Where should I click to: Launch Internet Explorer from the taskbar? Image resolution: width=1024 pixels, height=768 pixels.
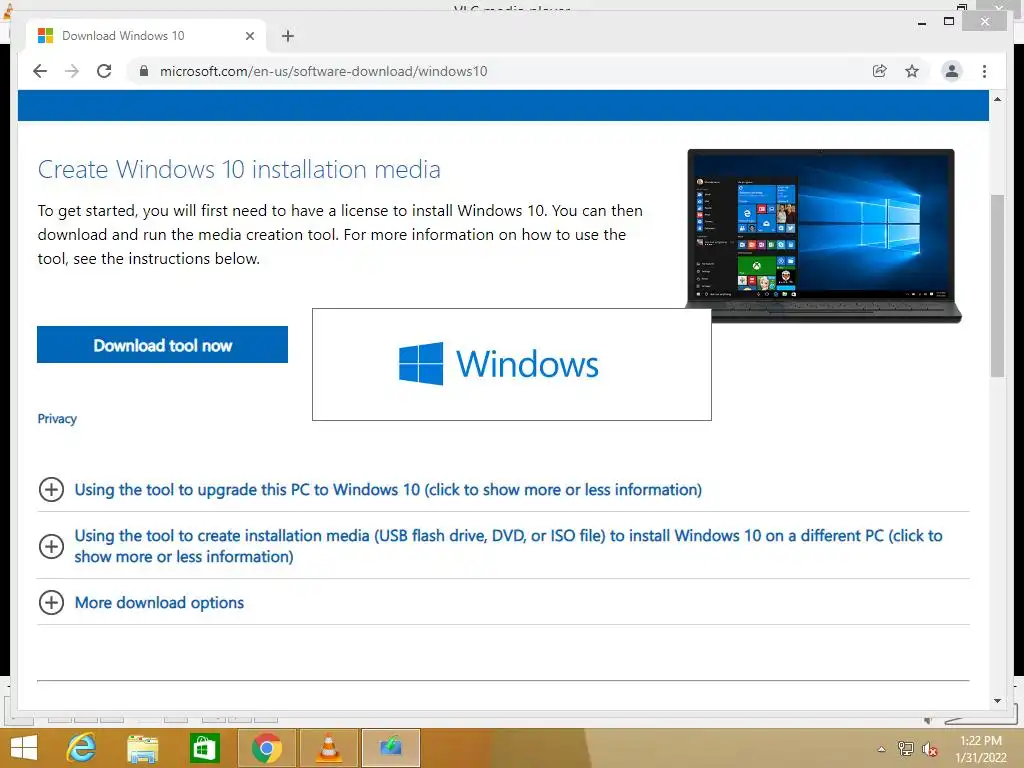coord(82,748)
